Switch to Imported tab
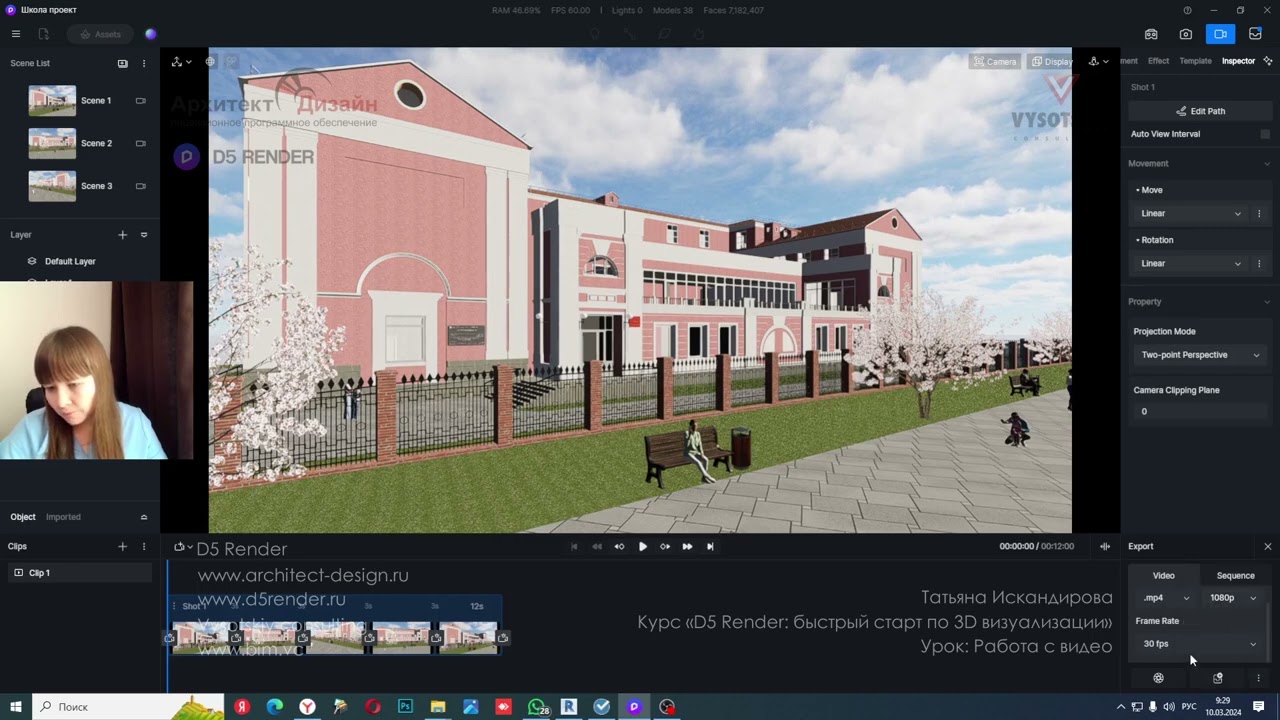Viewport: 1280px width, 720px height. coord(63,517)
